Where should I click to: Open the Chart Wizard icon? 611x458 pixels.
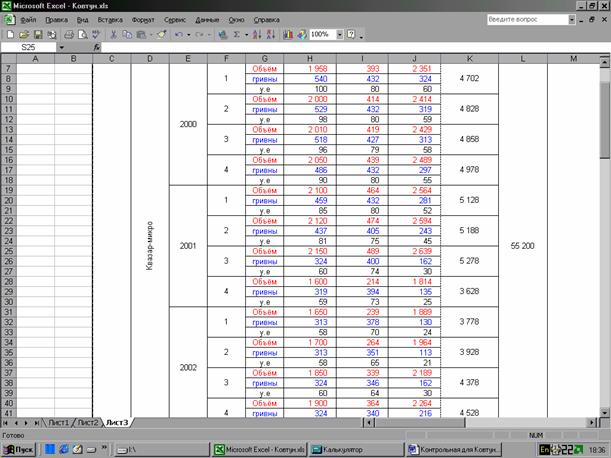(287, 34)
